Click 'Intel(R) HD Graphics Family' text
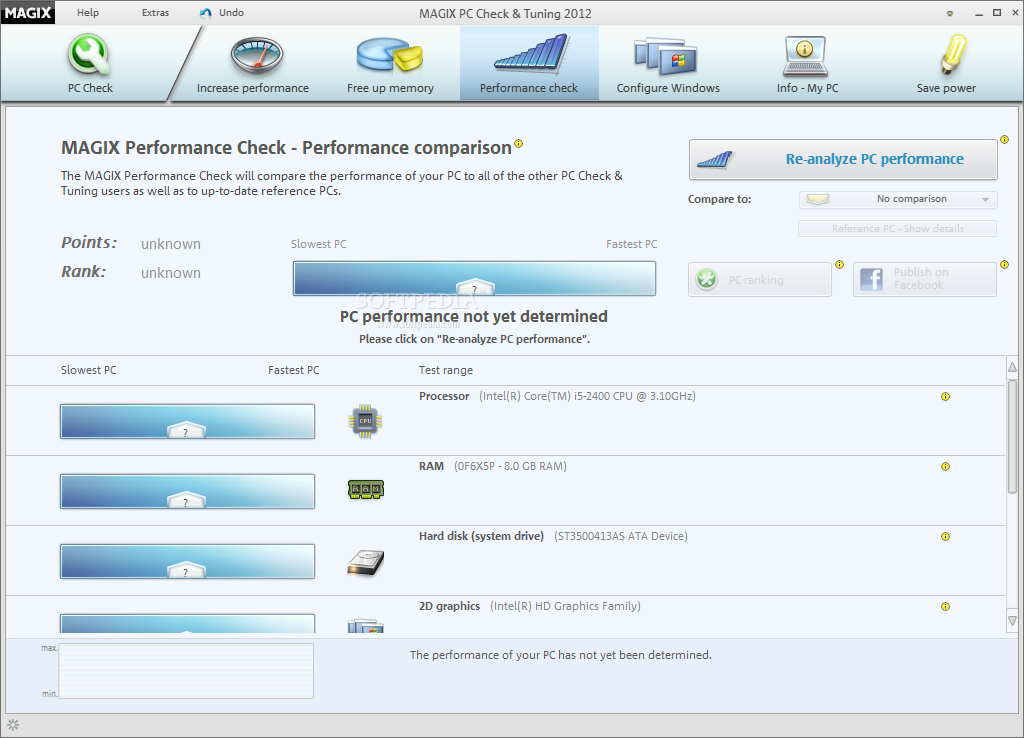Image resolution: width=1024 pixels, height=738 pixels. 566,606
